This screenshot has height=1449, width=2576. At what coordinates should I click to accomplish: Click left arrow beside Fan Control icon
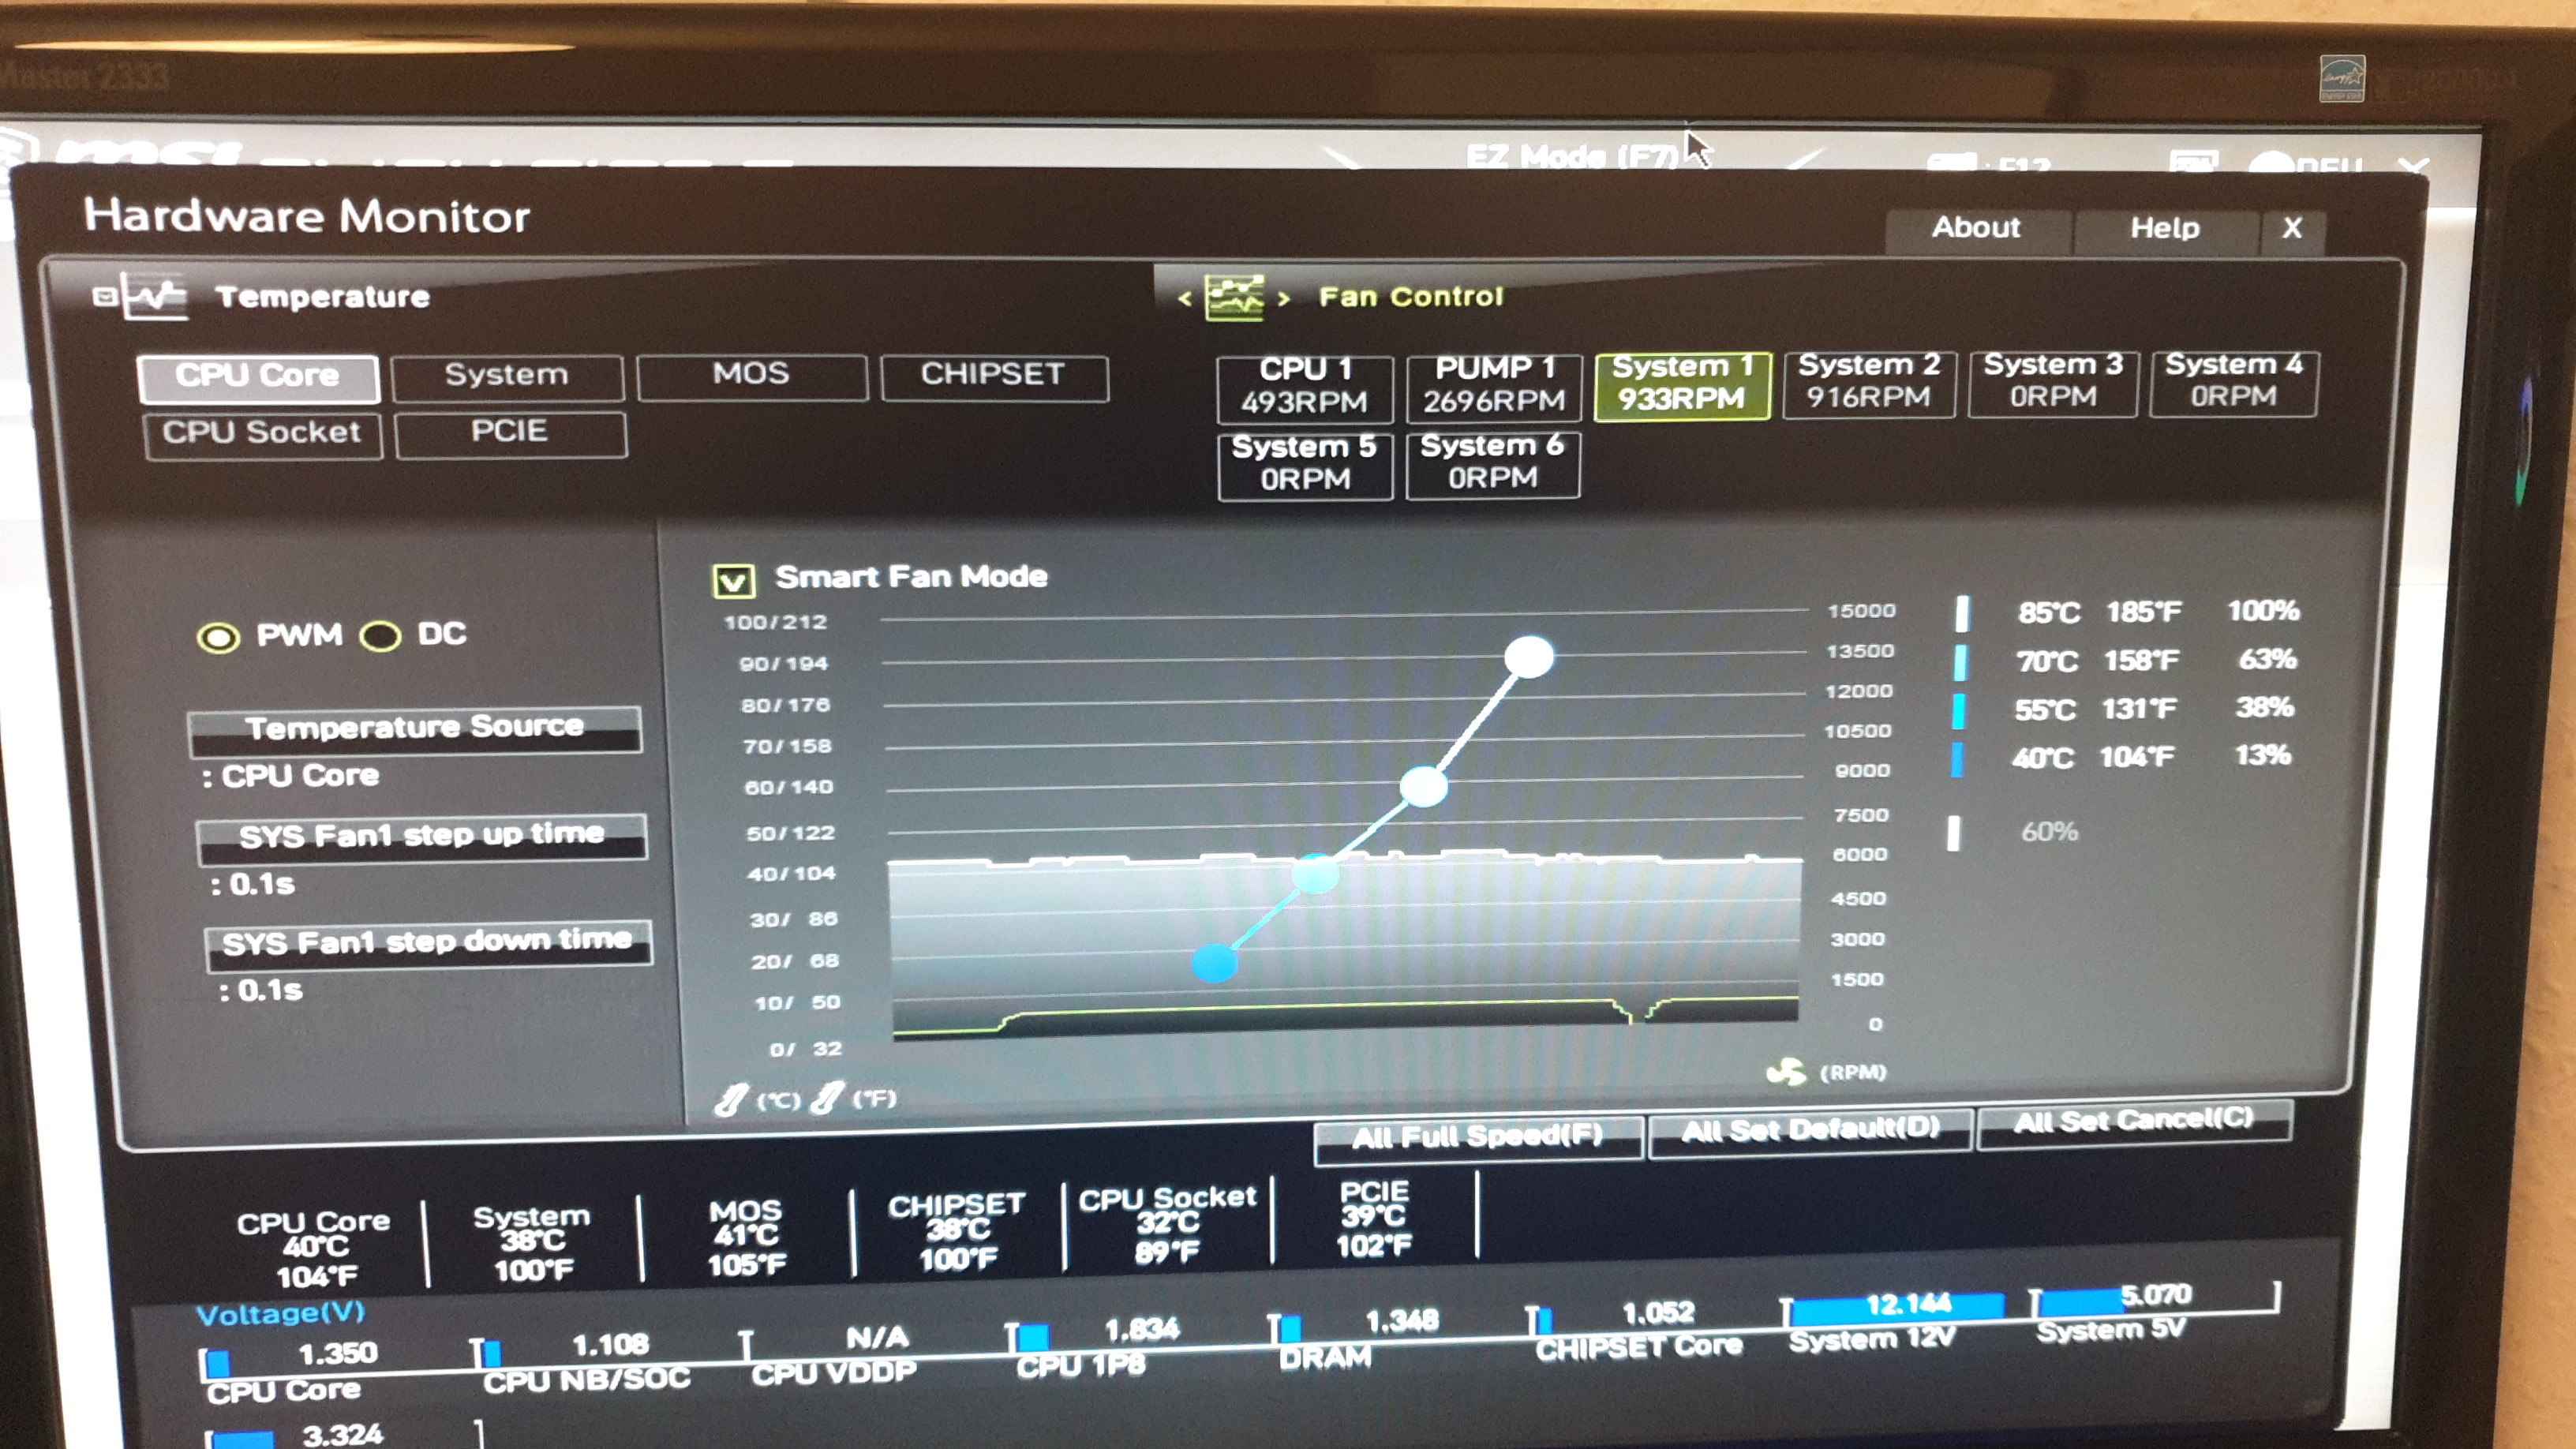(x=1184, y=298)
